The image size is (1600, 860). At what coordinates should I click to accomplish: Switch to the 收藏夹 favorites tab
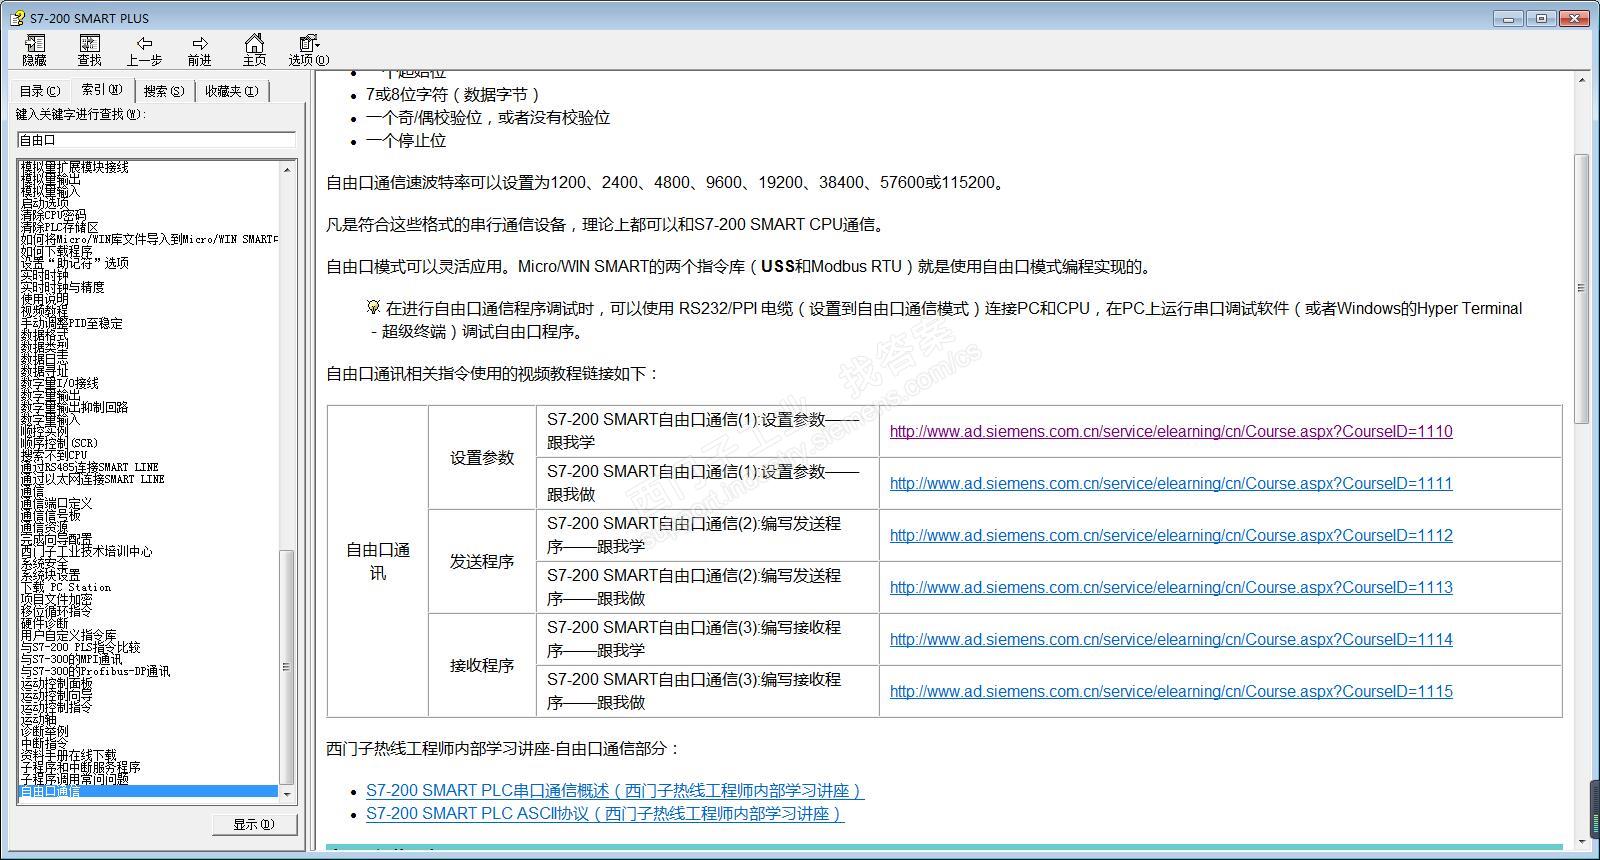point(232,91)
